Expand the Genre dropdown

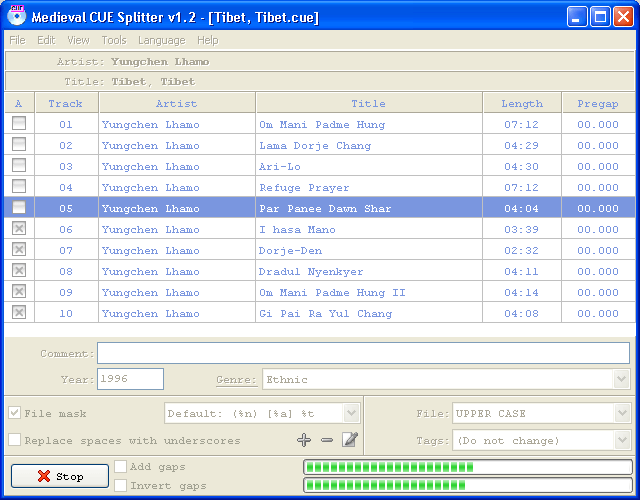(621, 379)
